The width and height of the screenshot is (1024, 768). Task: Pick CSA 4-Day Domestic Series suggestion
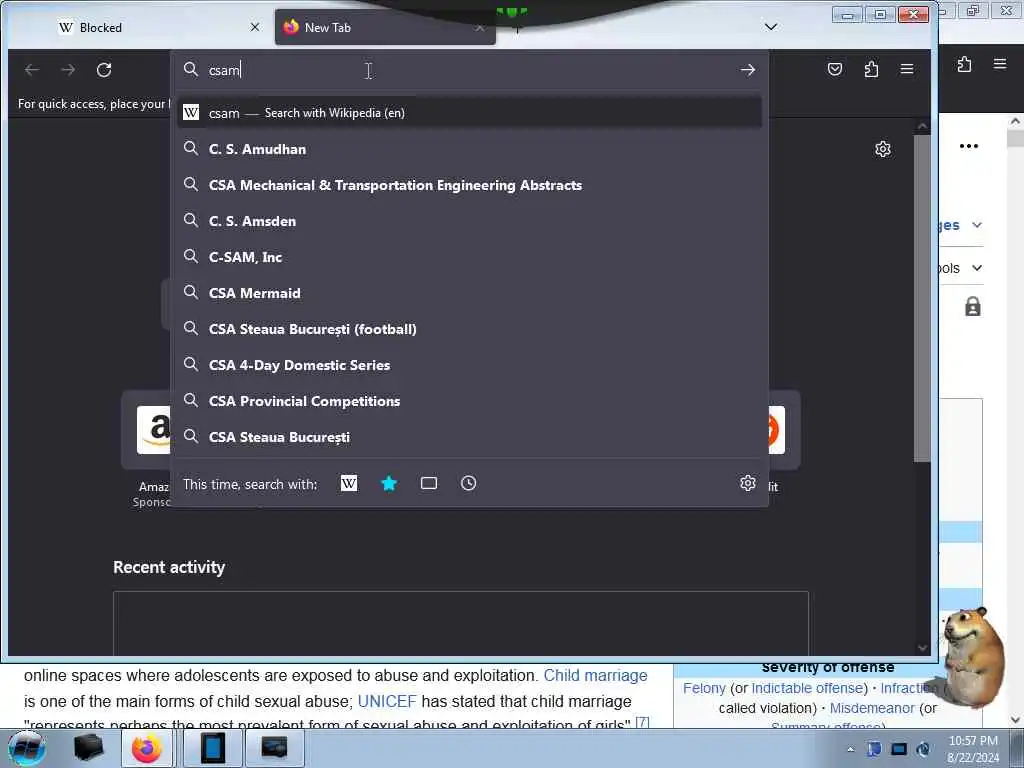click(469, 364)
